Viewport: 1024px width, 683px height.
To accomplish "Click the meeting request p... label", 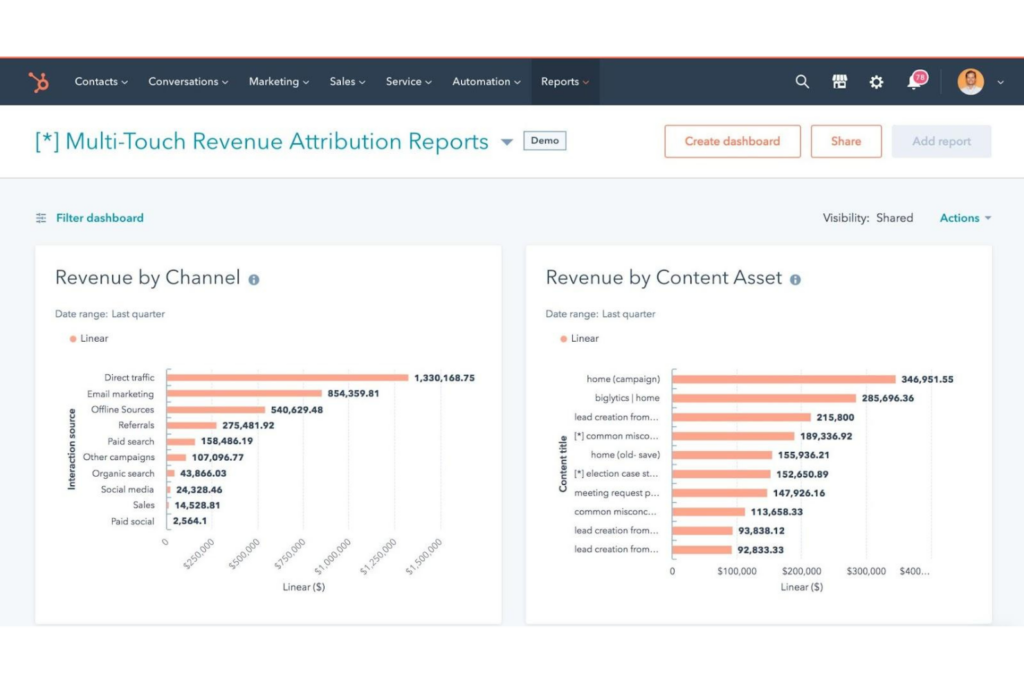I will [616, 492].
